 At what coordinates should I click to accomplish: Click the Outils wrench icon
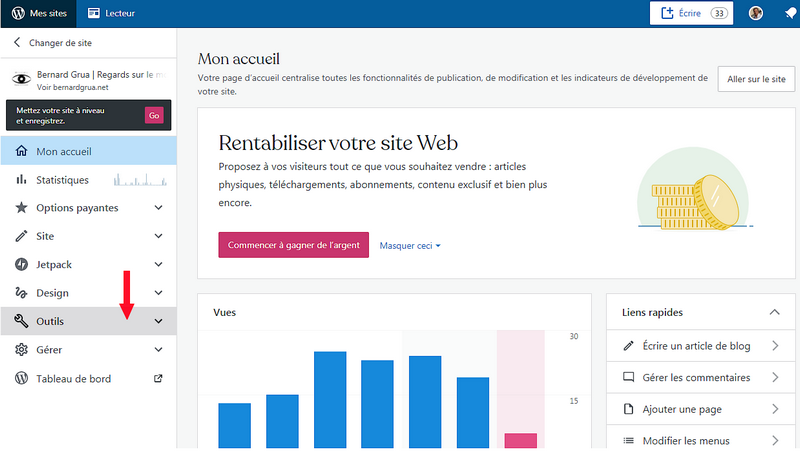21,321
